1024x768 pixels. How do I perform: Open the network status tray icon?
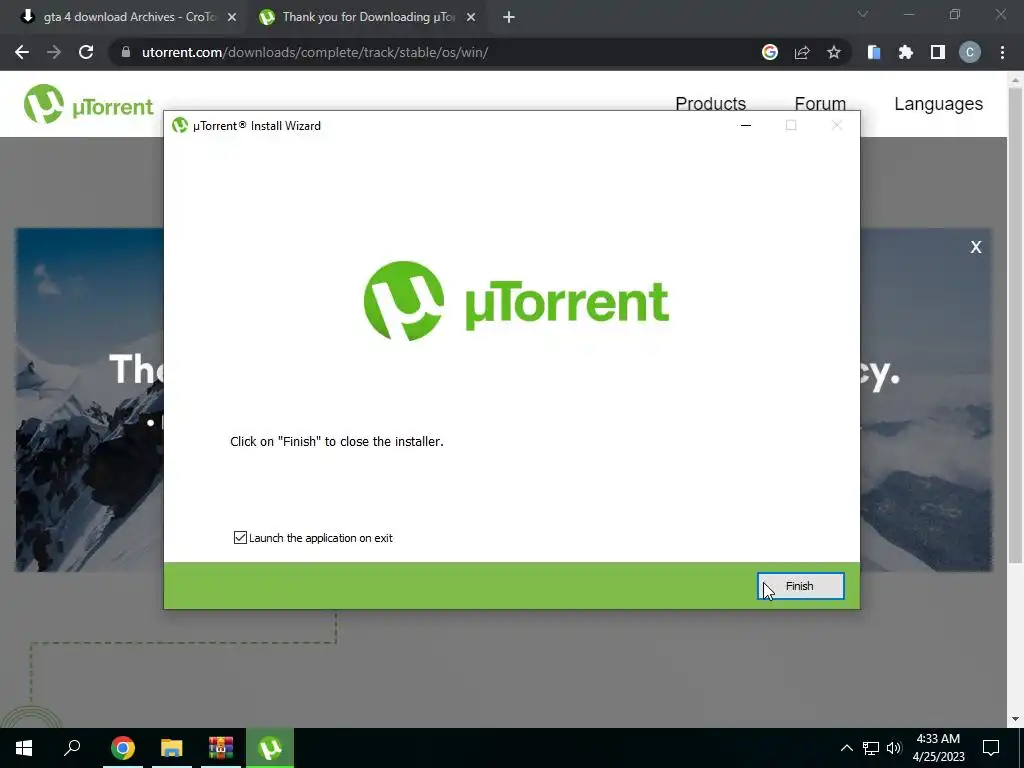tap(871, 748)
